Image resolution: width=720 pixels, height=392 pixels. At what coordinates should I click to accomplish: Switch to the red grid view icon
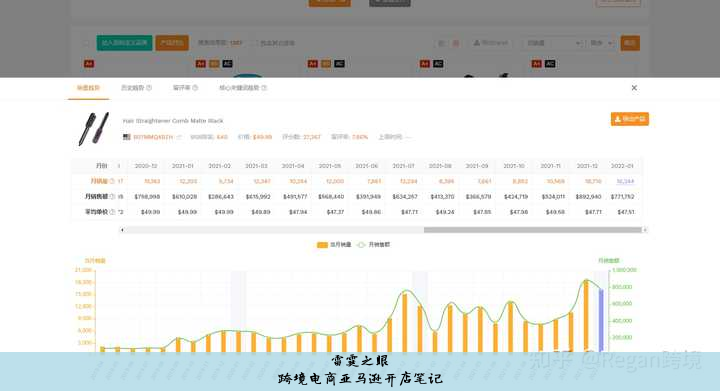pyautogui.click(x=456, y=43)
